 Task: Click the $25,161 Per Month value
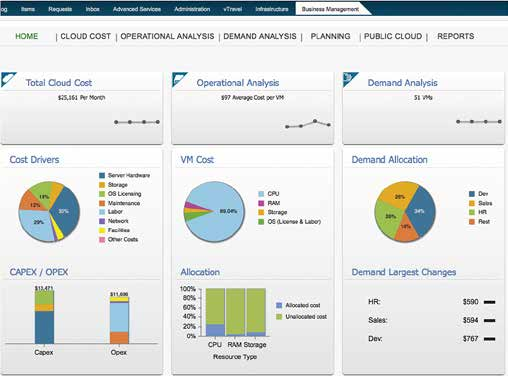tap(82, 98)
